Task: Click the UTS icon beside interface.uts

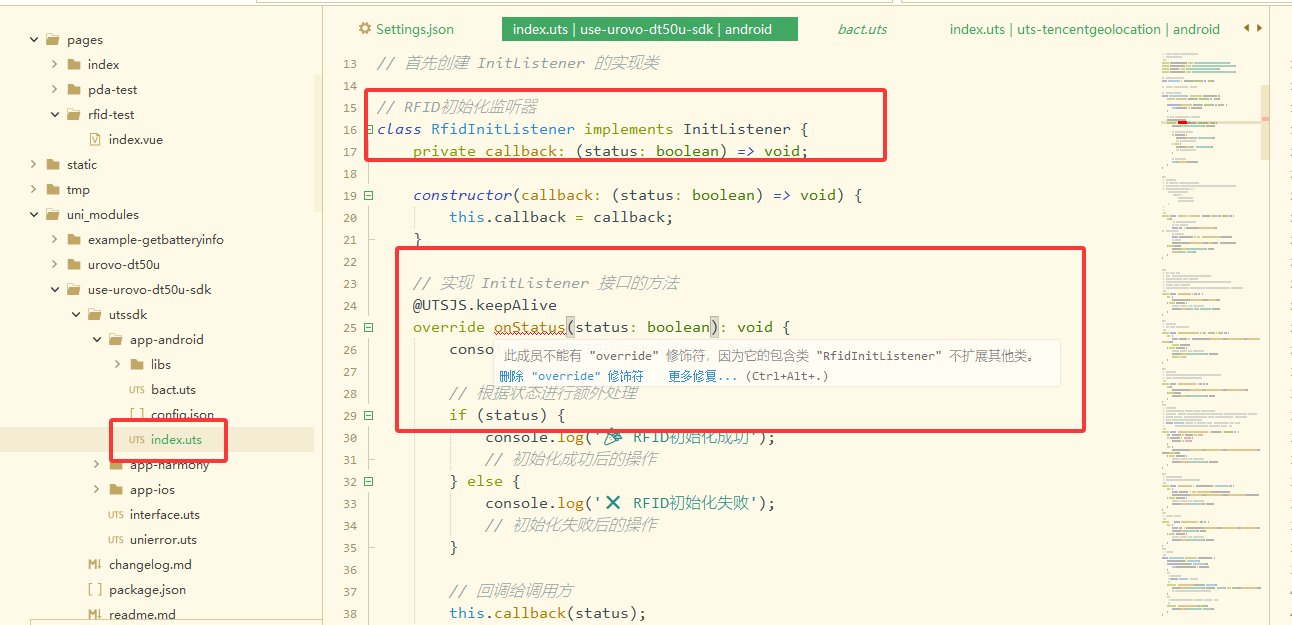Action: pyautogui.click(x=116, y=515)
